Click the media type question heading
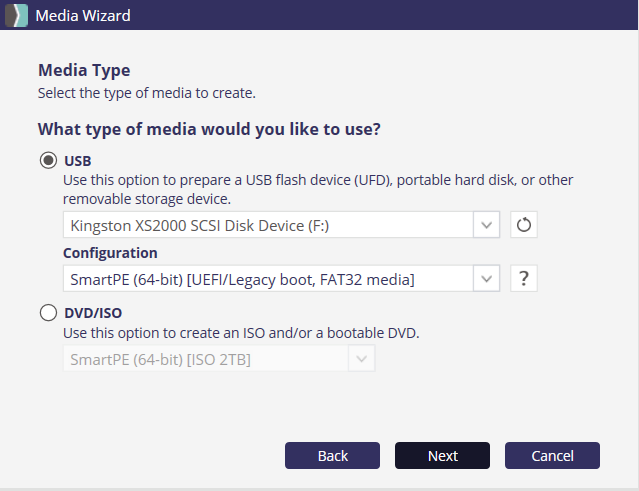The height and width of the screenshot is (491, 639). [210, 129]
